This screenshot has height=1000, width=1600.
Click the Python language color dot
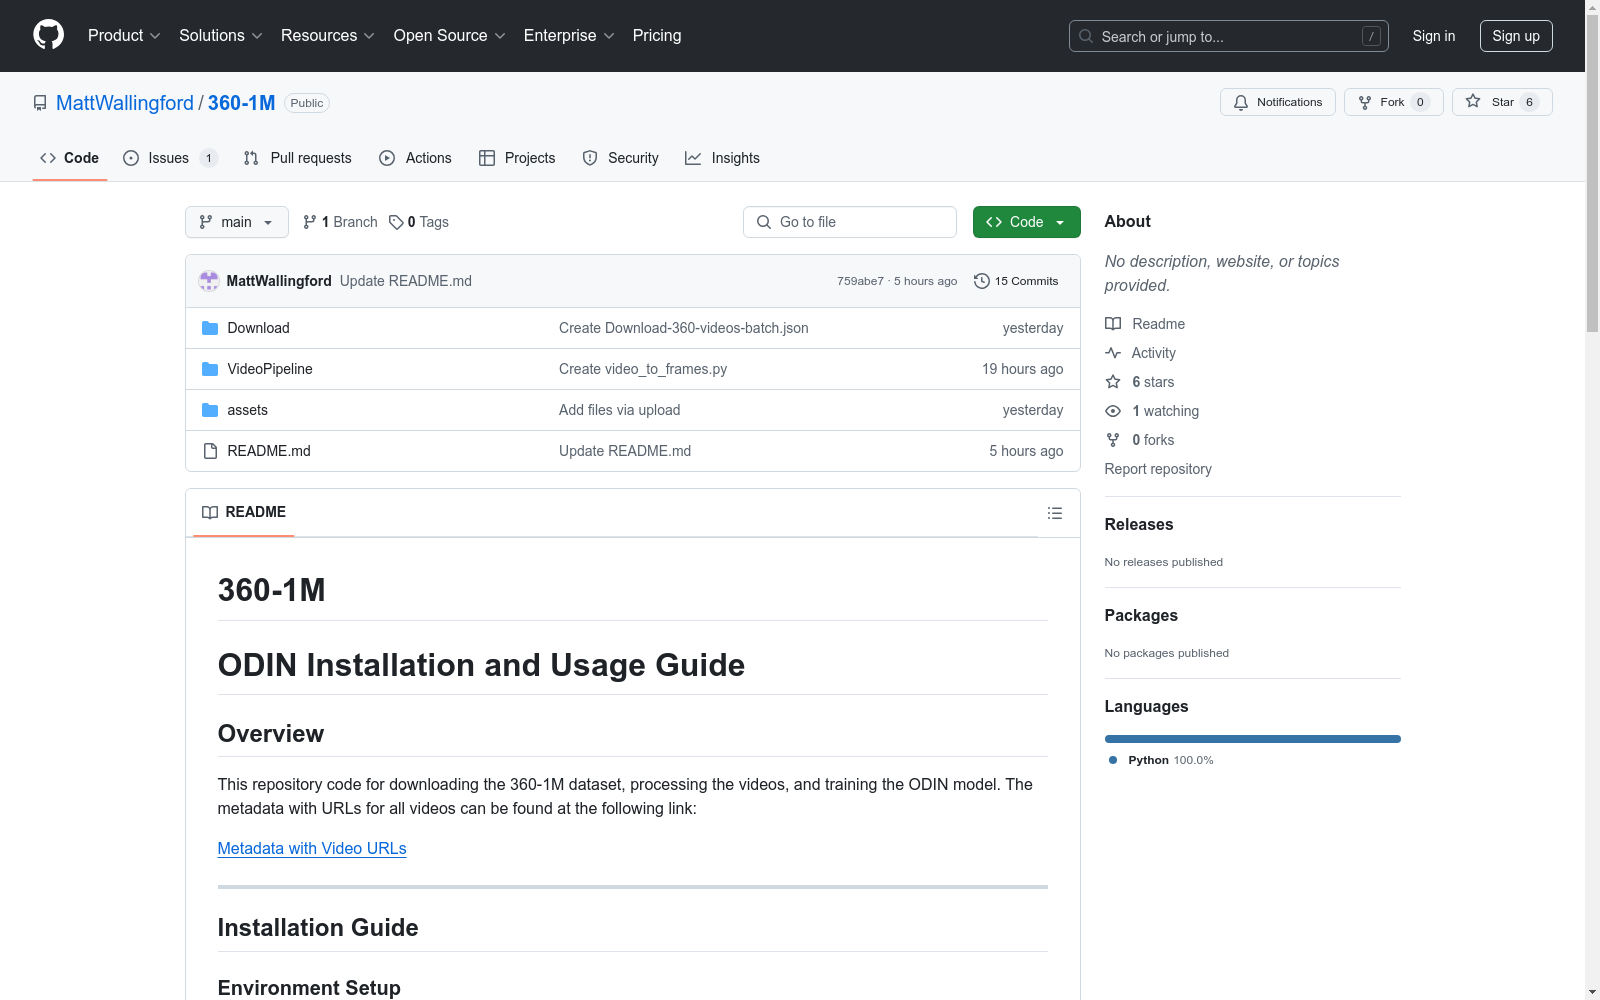pos(1113,760)
